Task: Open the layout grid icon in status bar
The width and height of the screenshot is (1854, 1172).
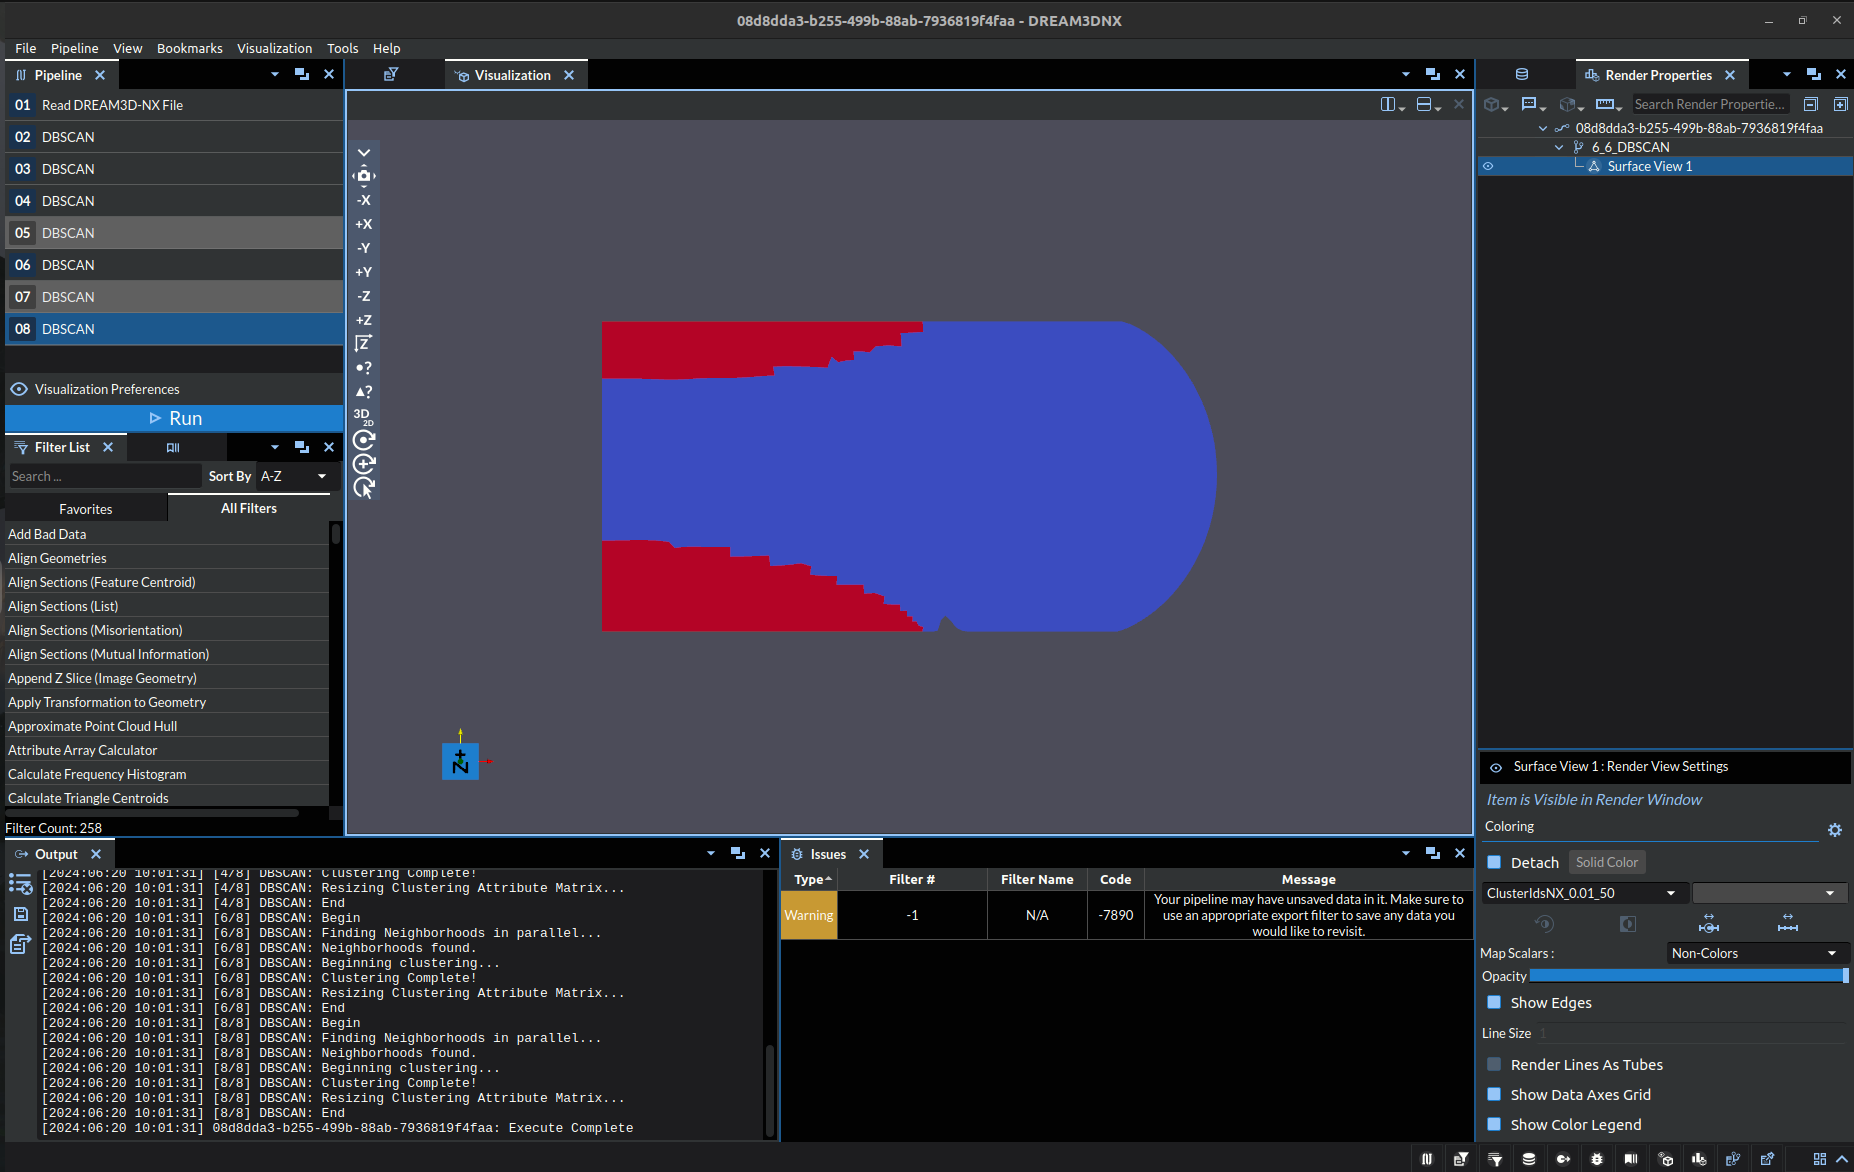Action: click(x=1819, y=1159)
